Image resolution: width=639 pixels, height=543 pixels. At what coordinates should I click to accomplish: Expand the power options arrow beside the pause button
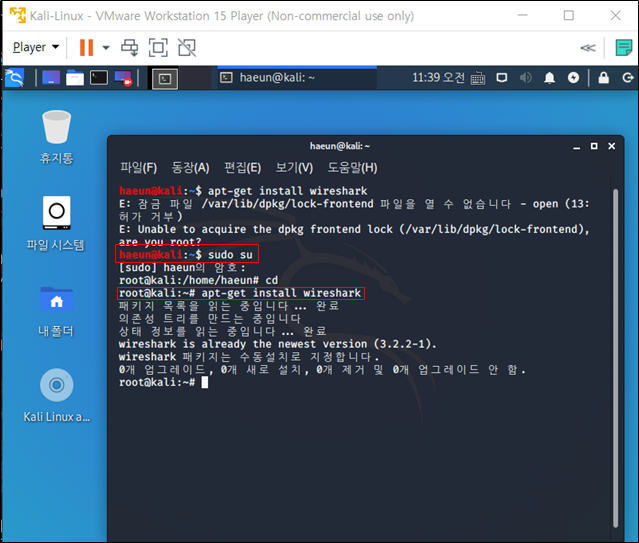click(106, 48)
